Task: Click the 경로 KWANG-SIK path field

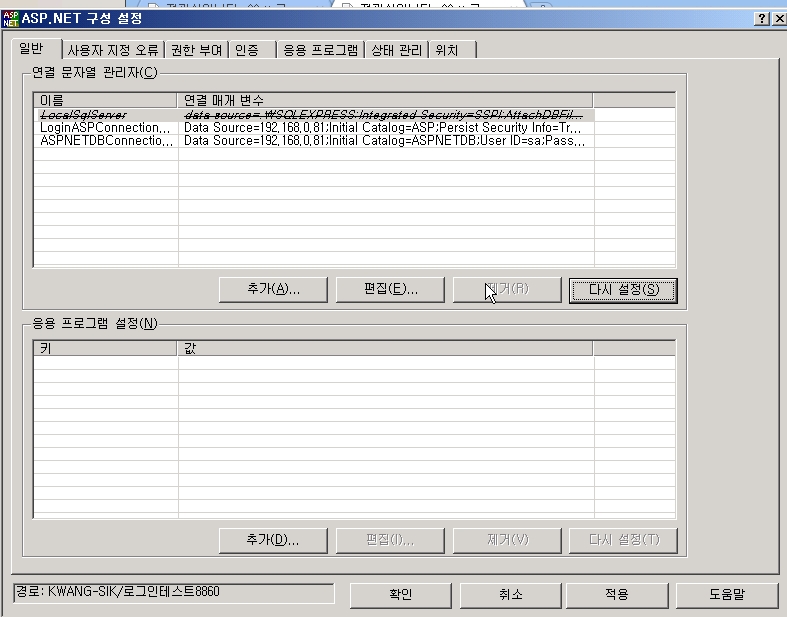Action: tap(174, 593)
